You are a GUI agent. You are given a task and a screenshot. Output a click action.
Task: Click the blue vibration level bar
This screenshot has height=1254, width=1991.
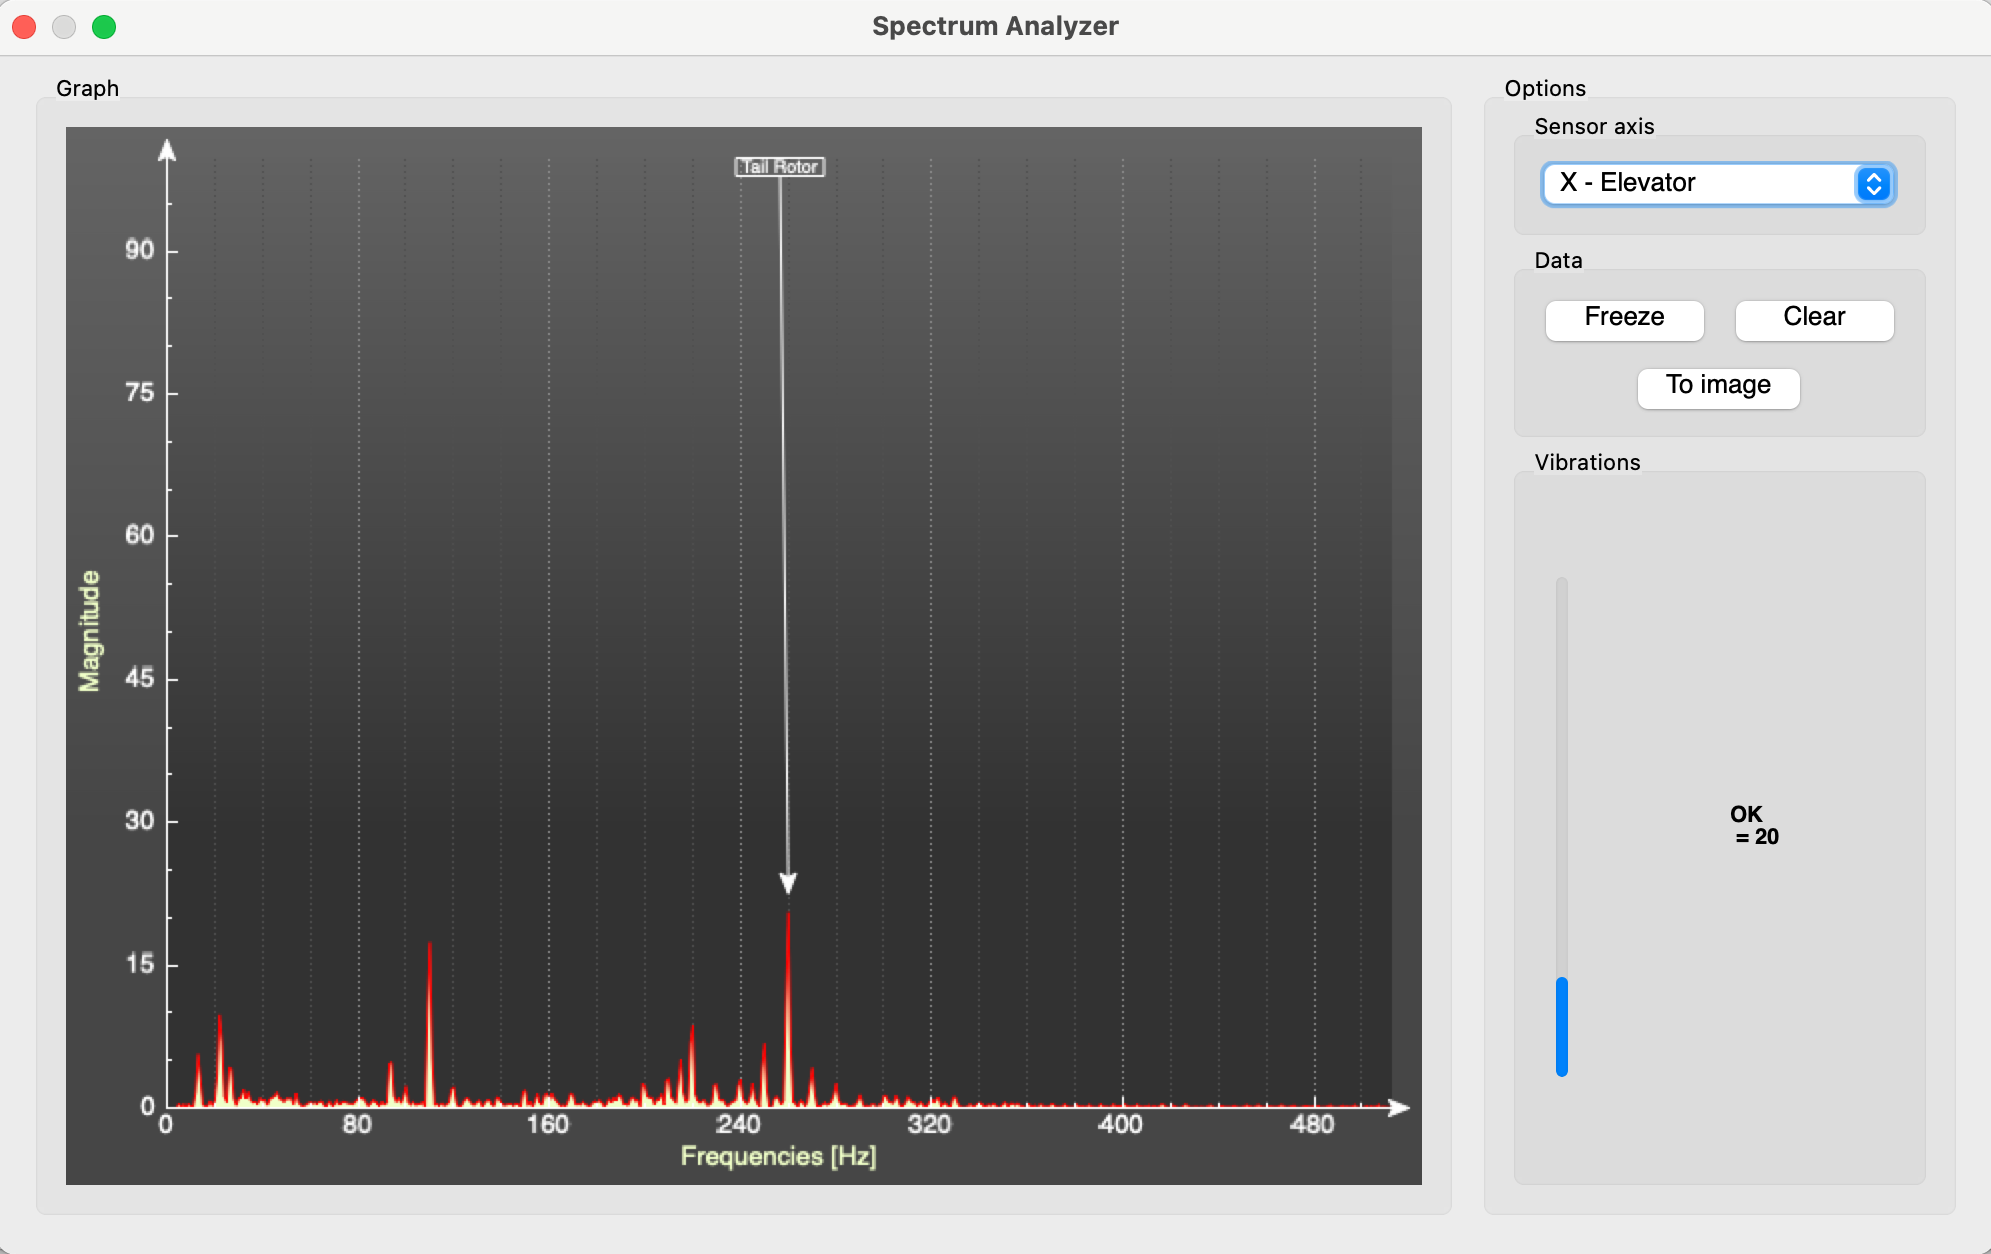click(x=1561, y=1026)
